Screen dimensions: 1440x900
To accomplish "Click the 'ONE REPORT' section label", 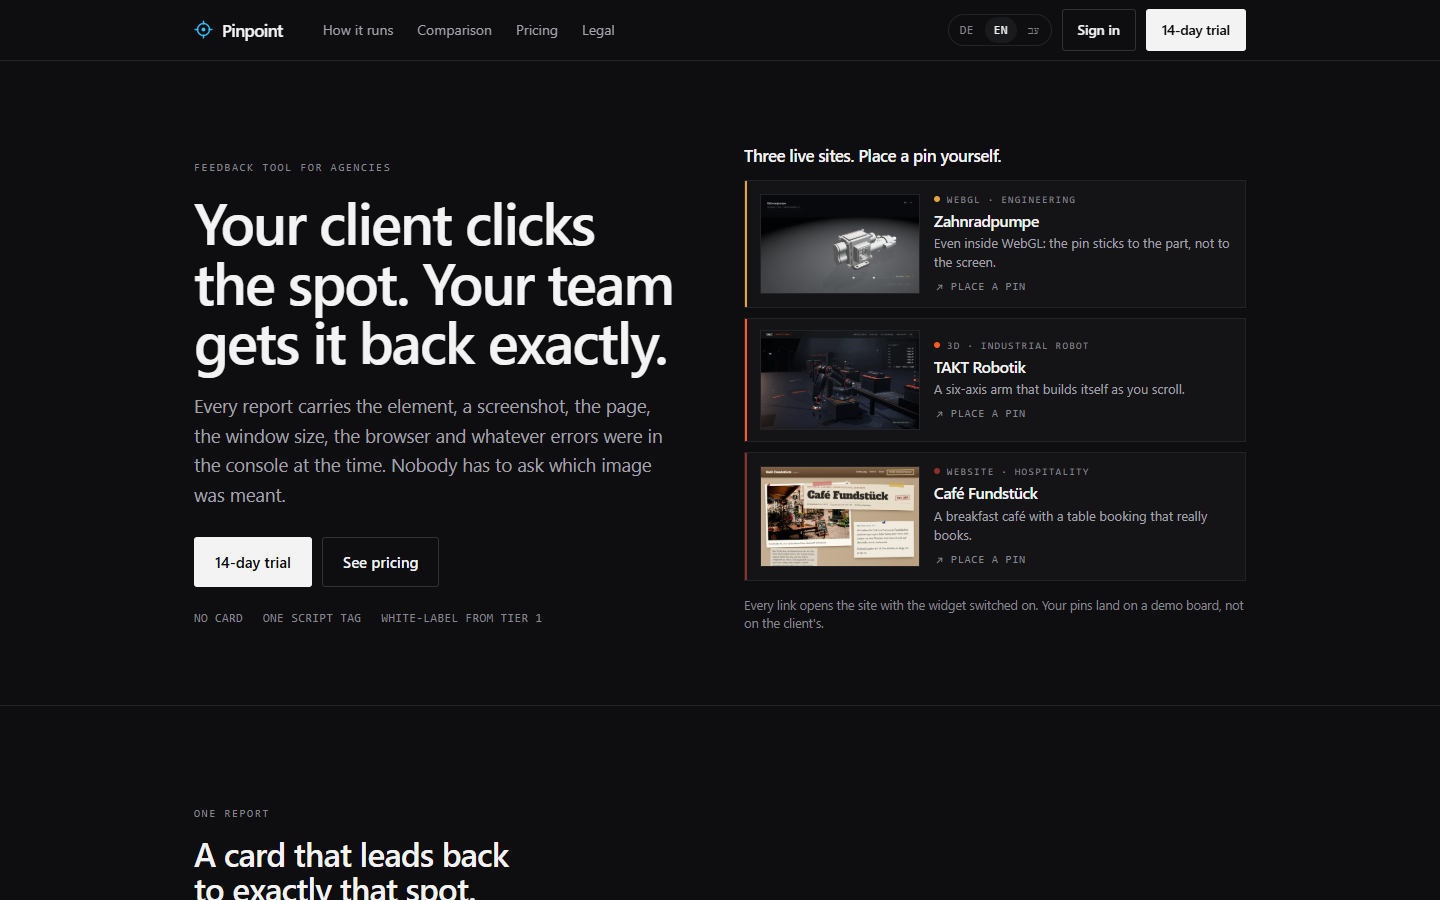I will tap(231, 814).
